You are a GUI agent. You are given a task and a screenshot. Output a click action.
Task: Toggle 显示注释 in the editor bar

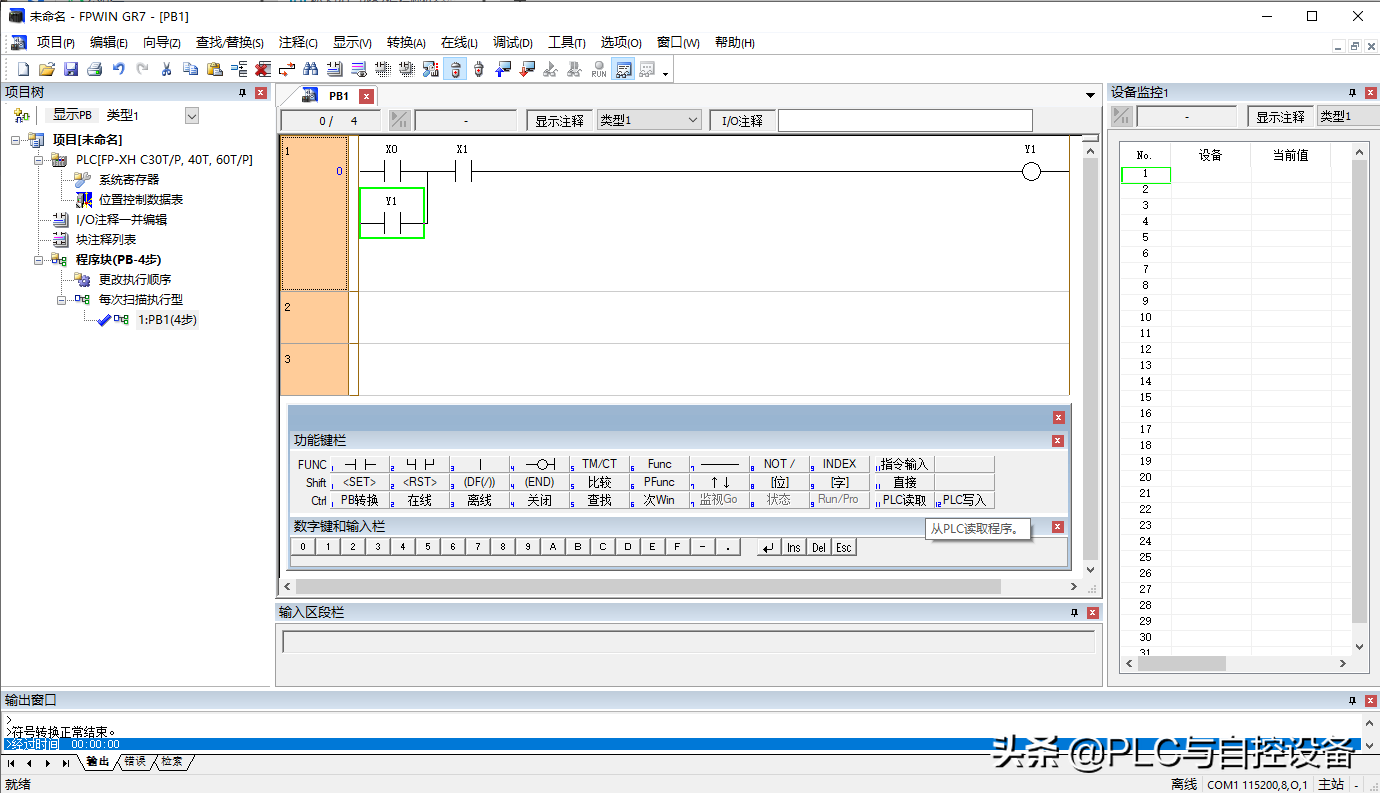(559, 121)
